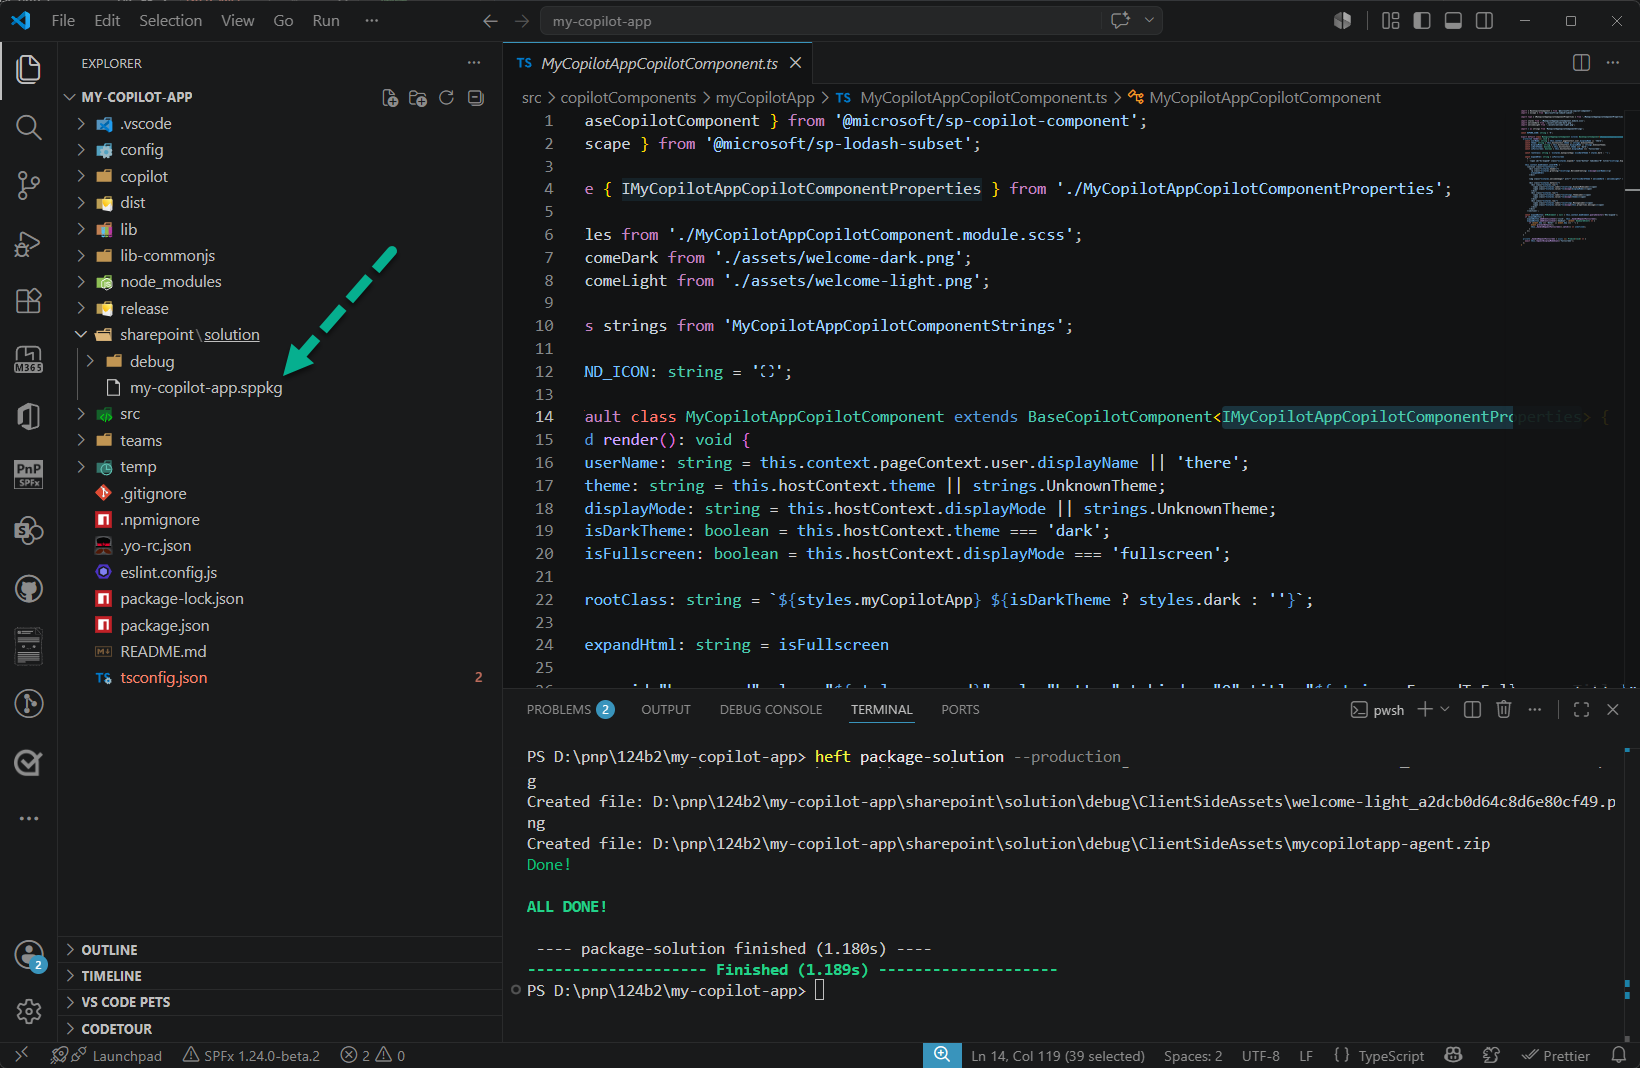Close the MyCopilotAppCopilotComponent.ts tab
The image size is (1640, 1068).
[x=796, y=63]
